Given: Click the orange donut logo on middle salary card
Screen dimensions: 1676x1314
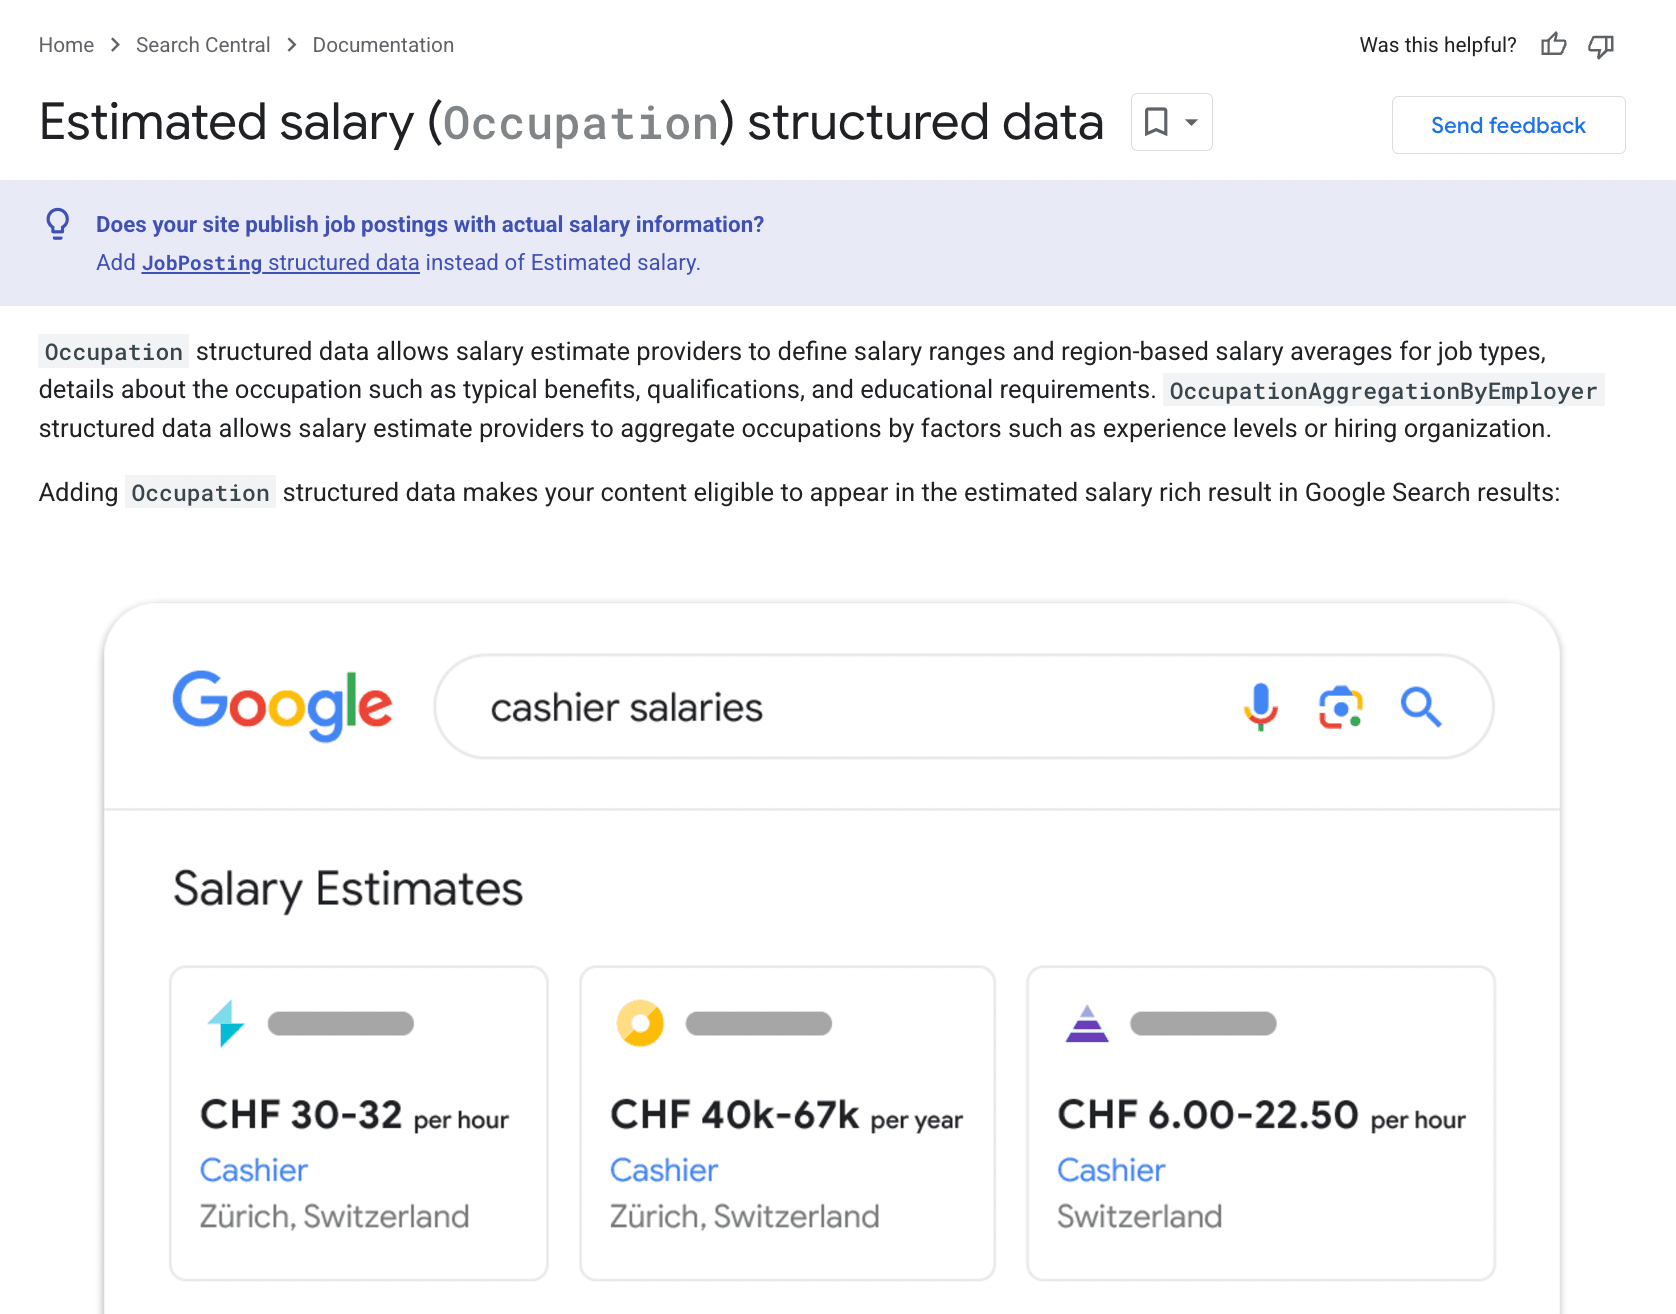Looking at the screenshot, I should point(640,1023).
